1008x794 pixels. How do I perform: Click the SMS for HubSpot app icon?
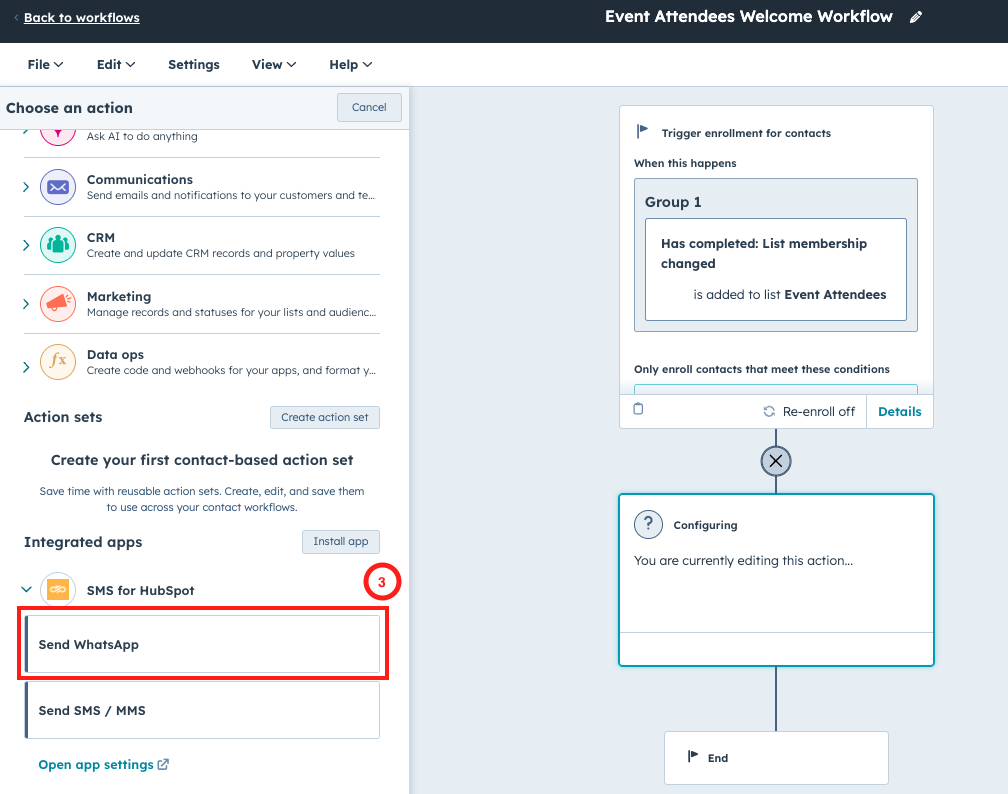click(58, 590)
